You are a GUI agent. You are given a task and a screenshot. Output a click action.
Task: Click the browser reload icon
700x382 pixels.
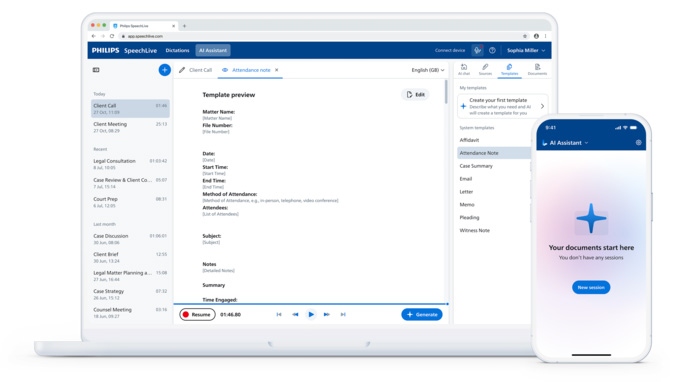coord(112,36)
